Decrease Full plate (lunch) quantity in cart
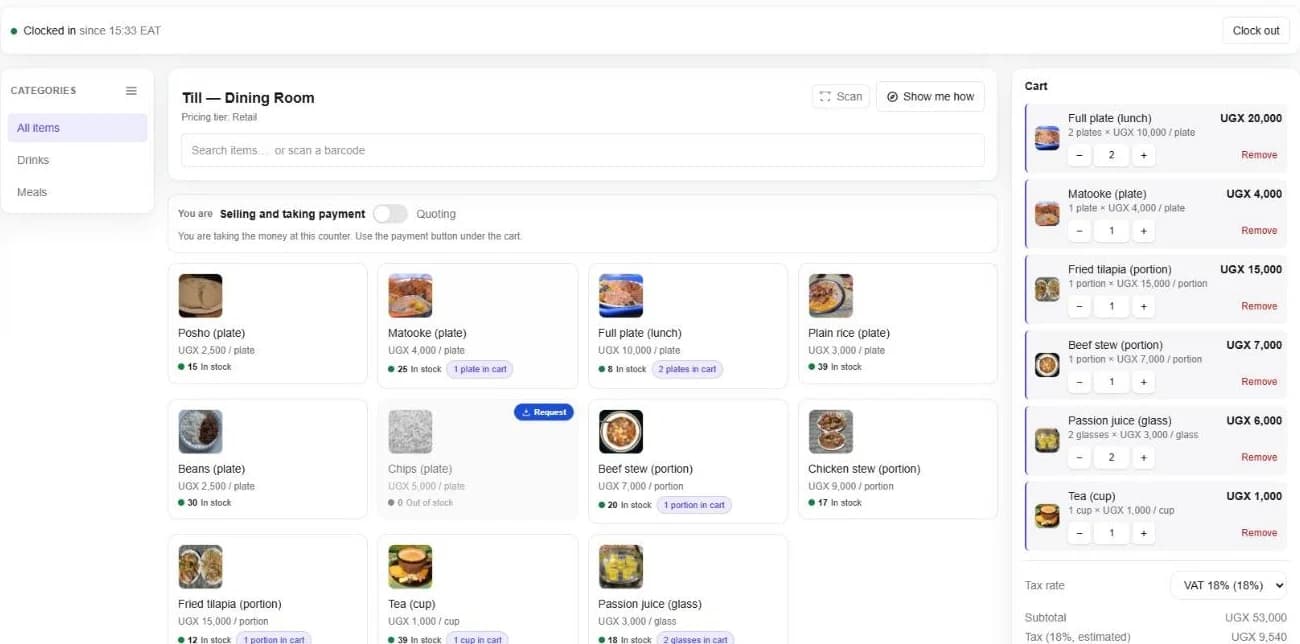This screenshot has width=1300, height=644. (1079, 155)
